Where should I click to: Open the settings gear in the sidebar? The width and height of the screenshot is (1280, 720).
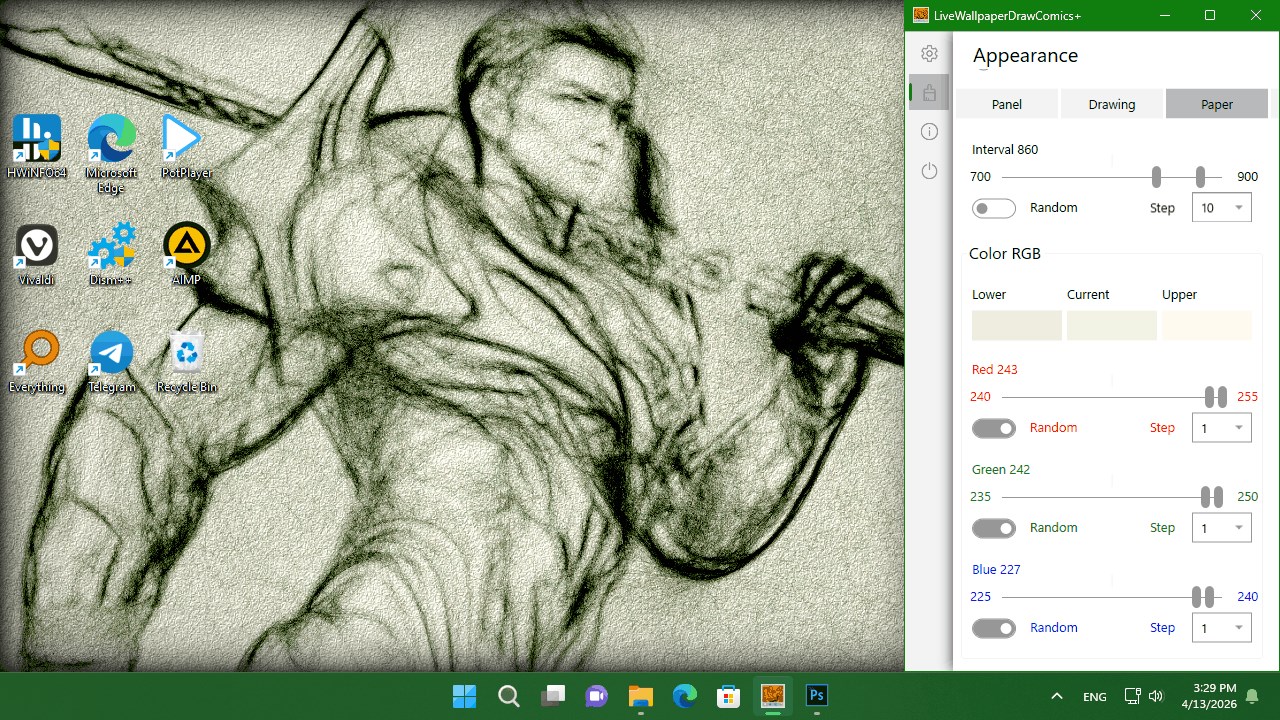929,54
